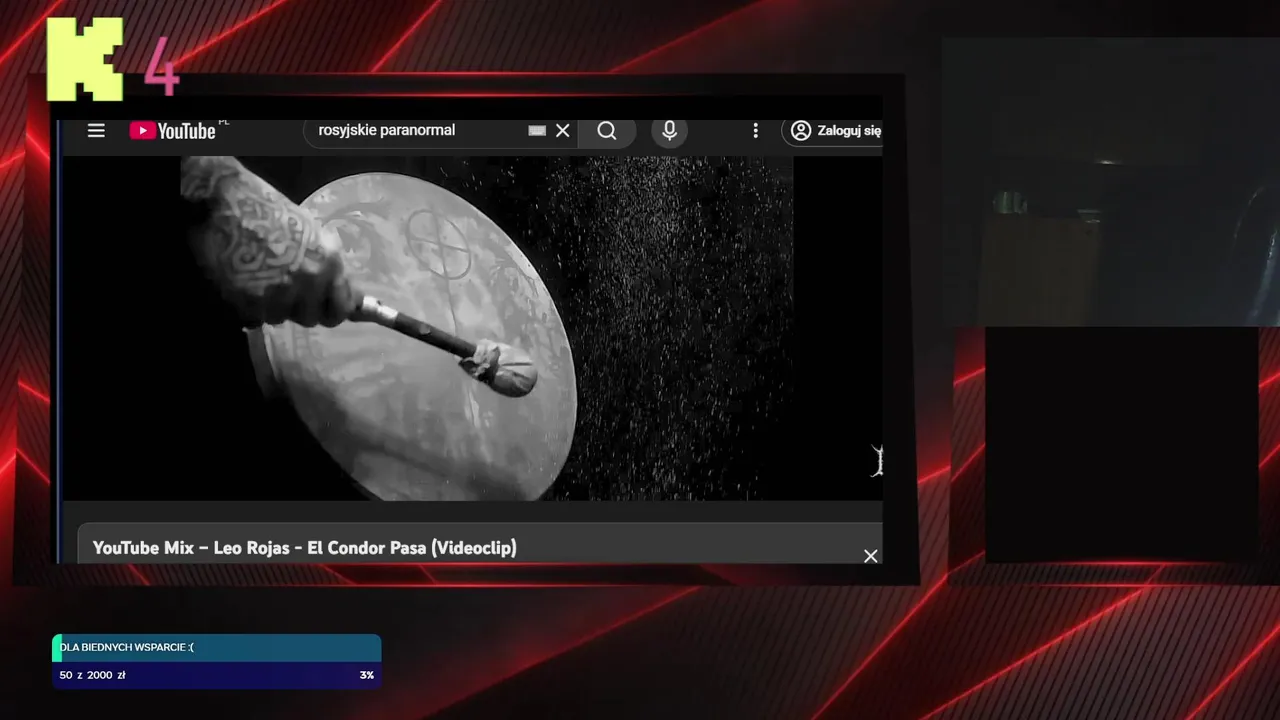
Task: Start voice search with the microphone
Action: tap(669, 130)
